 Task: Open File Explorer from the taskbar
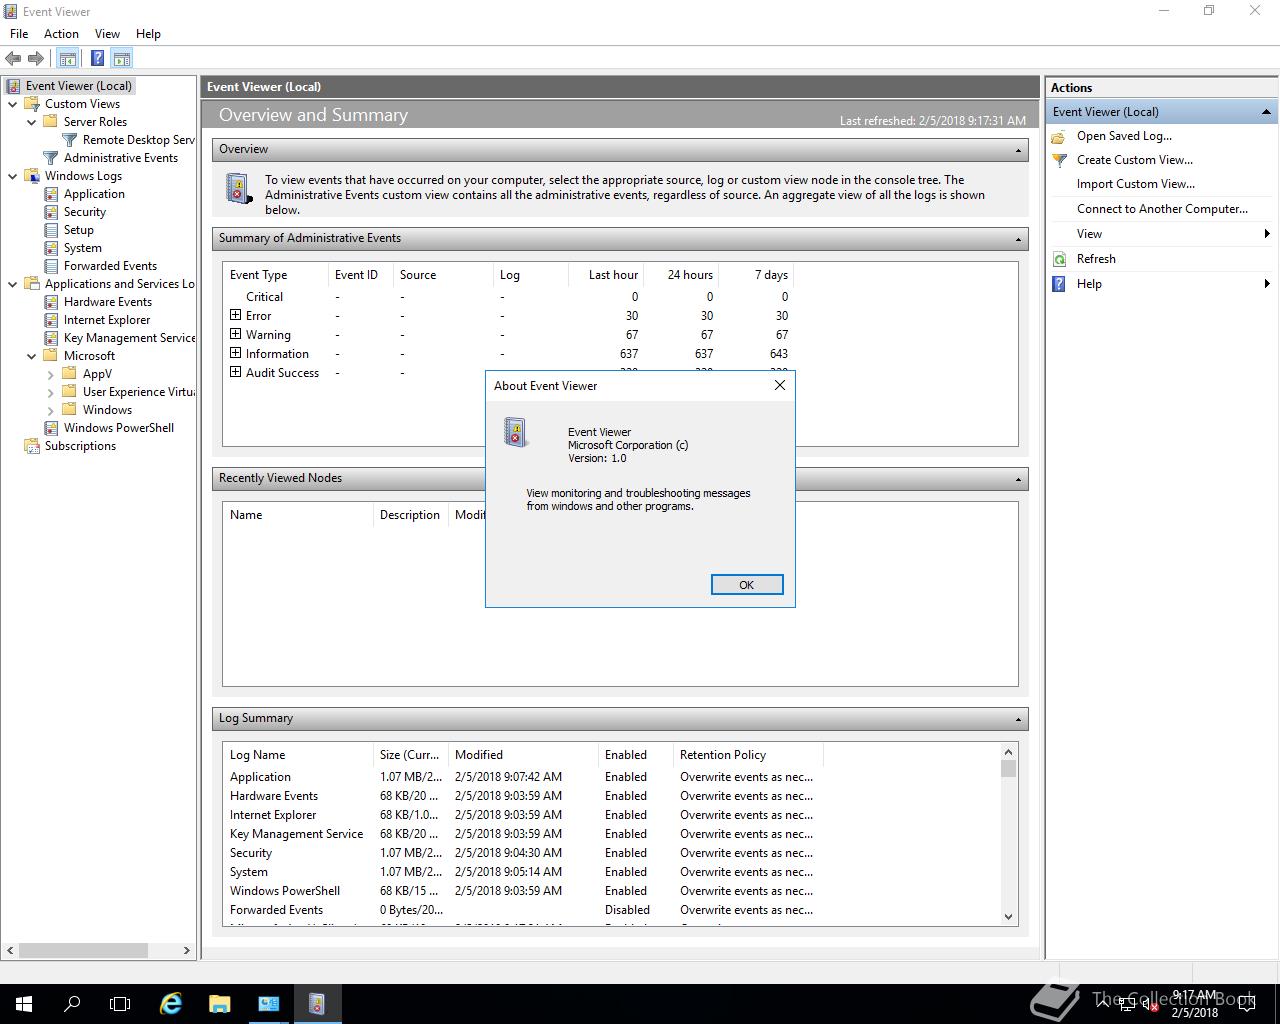(220, 1004)
